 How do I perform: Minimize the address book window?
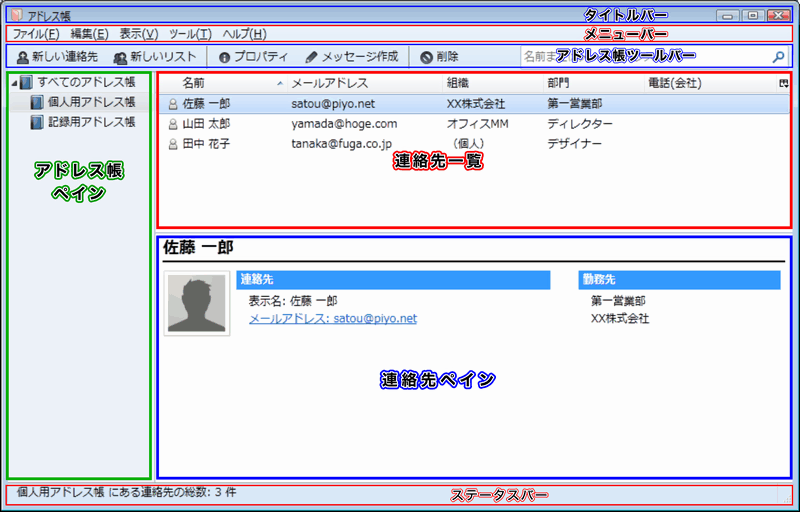[x=728, y=15]
